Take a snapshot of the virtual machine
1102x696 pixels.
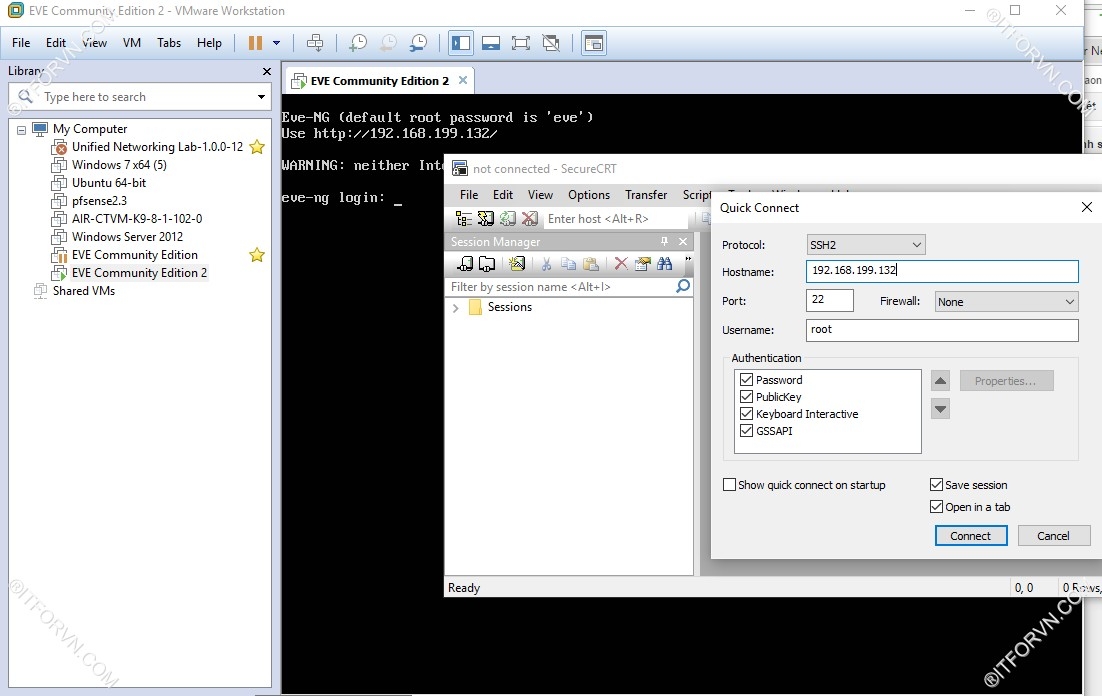tap(357, 43)
